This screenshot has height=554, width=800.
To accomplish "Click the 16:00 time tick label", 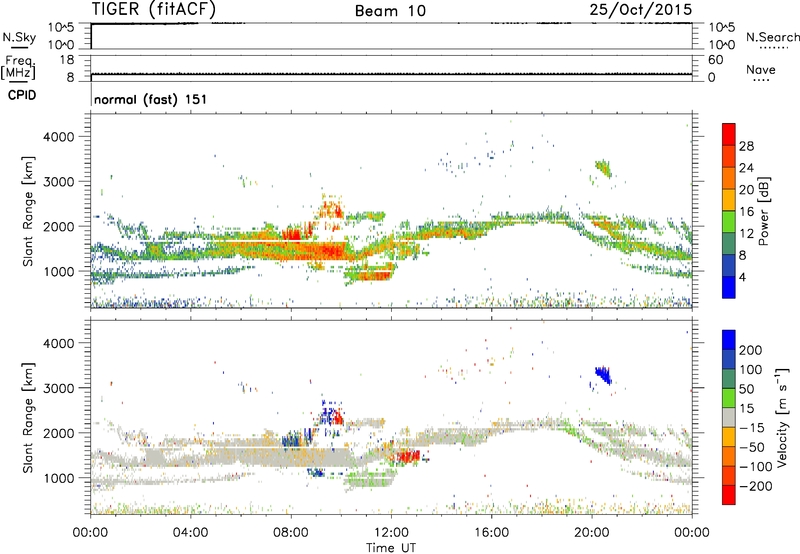I will (x=491, y=533).
